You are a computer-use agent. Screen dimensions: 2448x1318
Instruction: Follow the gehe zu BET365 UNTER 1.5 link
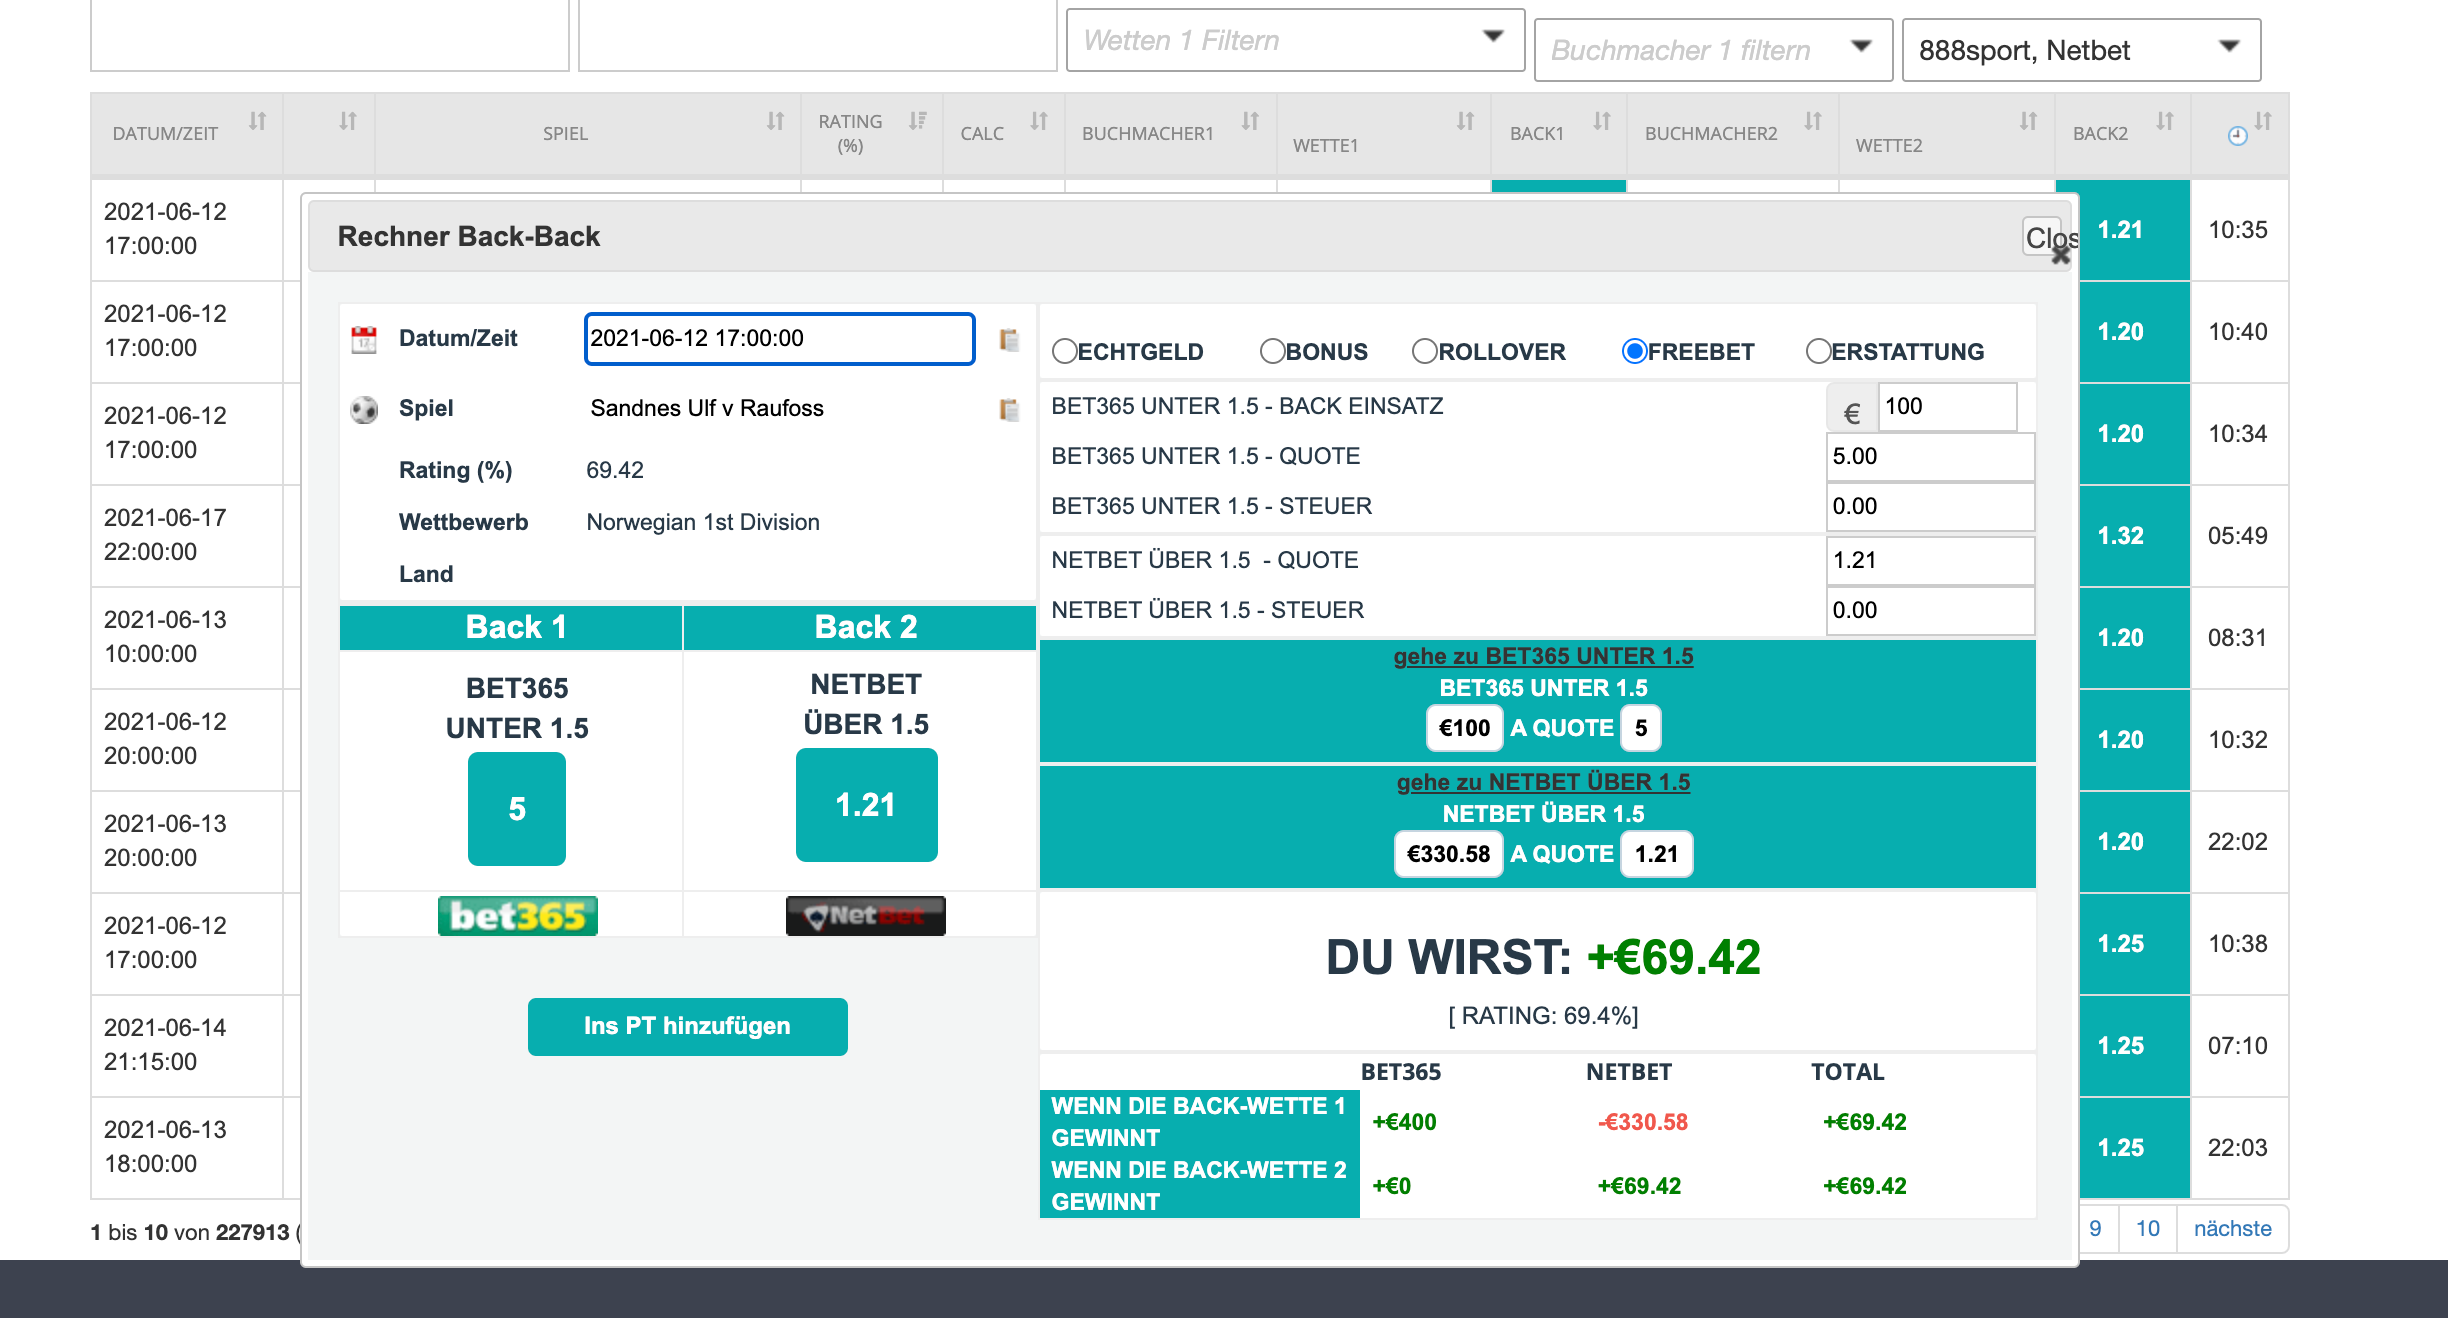(1543, 656)
